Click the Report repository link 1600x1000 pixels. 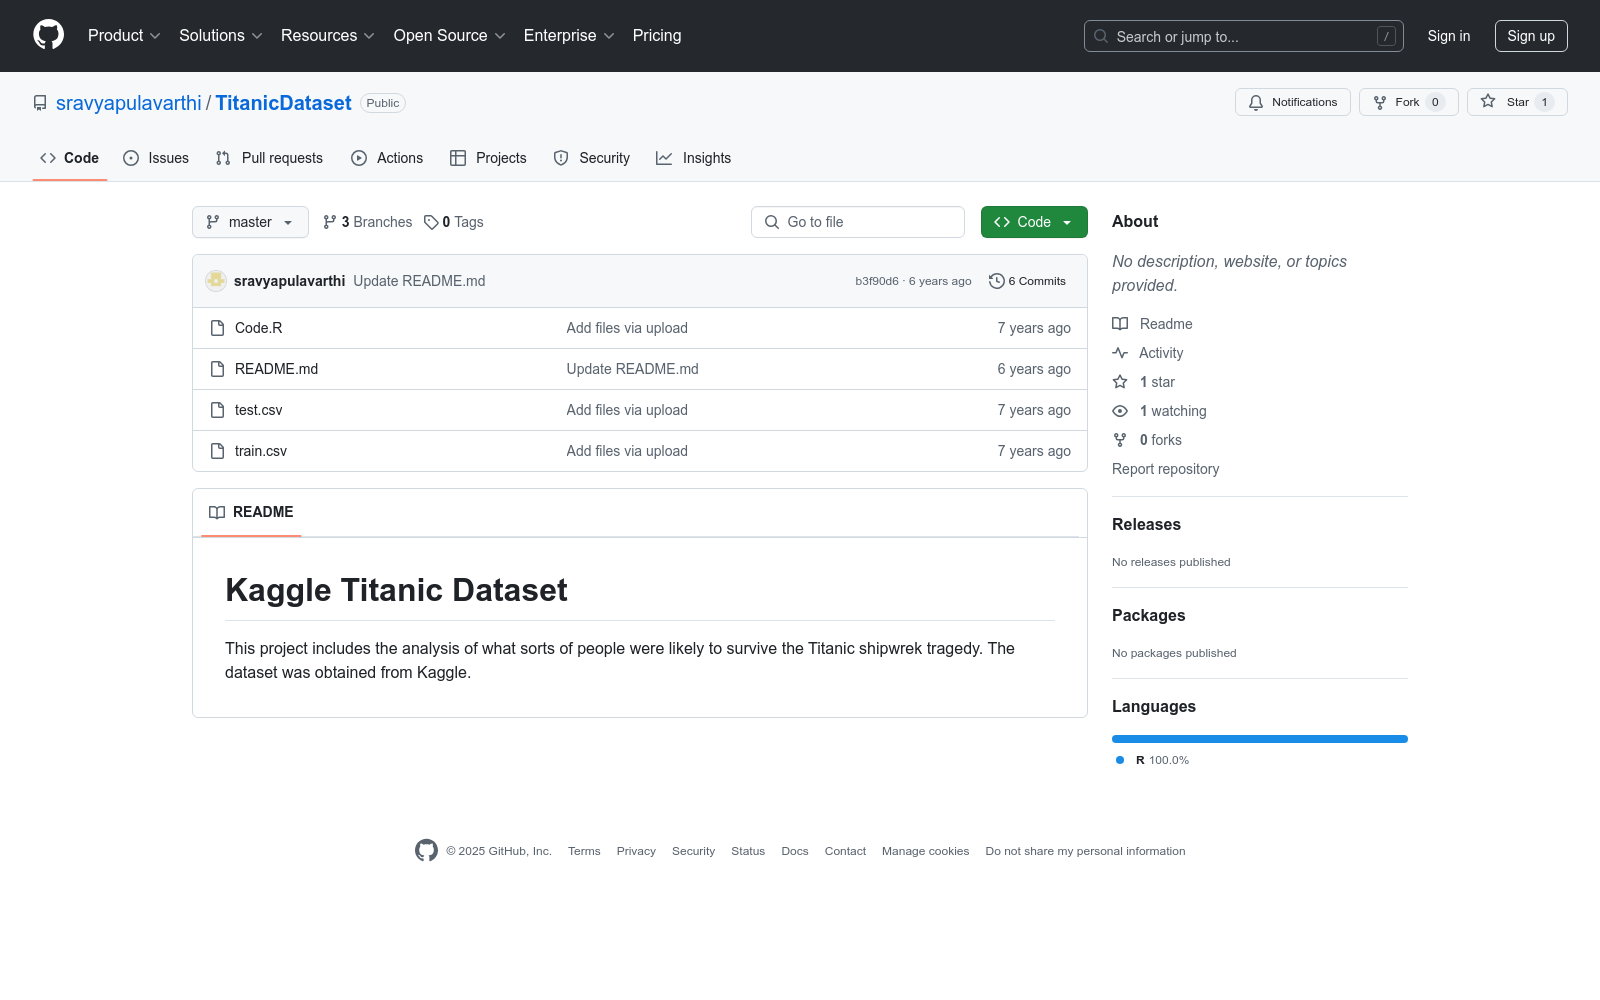pos(1166,469)
